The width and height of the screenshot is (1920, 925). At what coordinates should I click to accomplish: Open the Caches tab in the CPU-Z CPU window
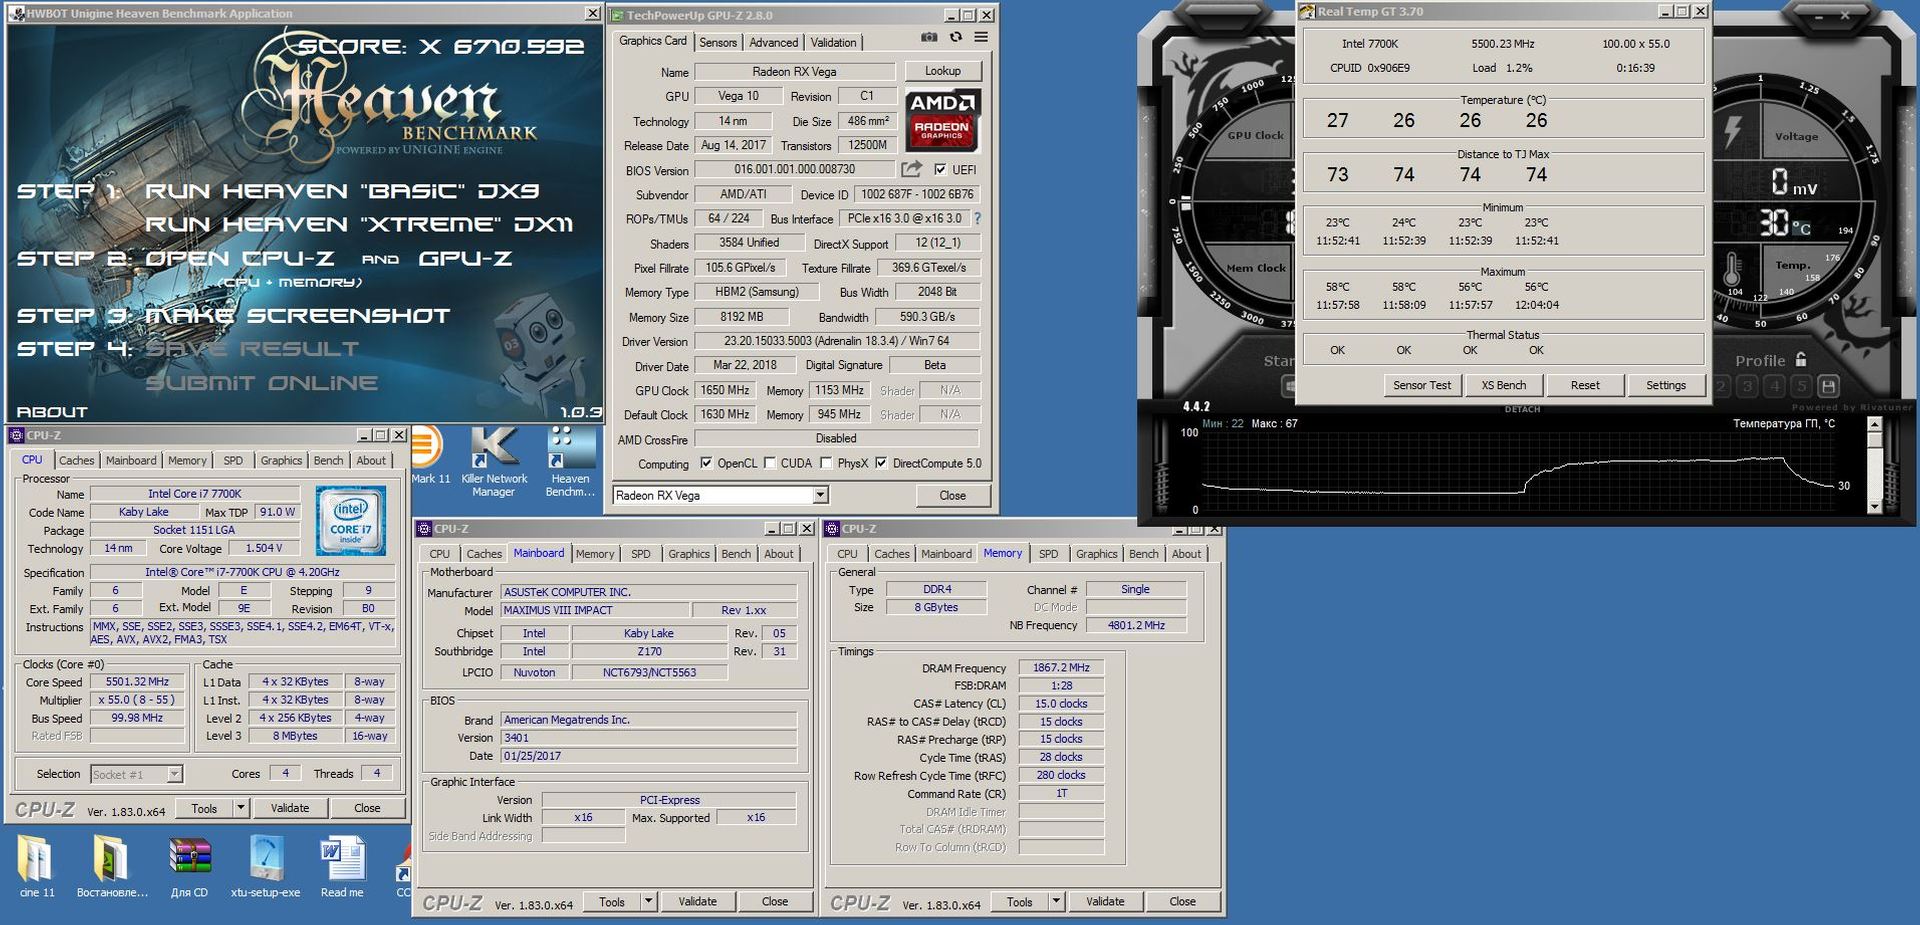click(x=76, y=460)
